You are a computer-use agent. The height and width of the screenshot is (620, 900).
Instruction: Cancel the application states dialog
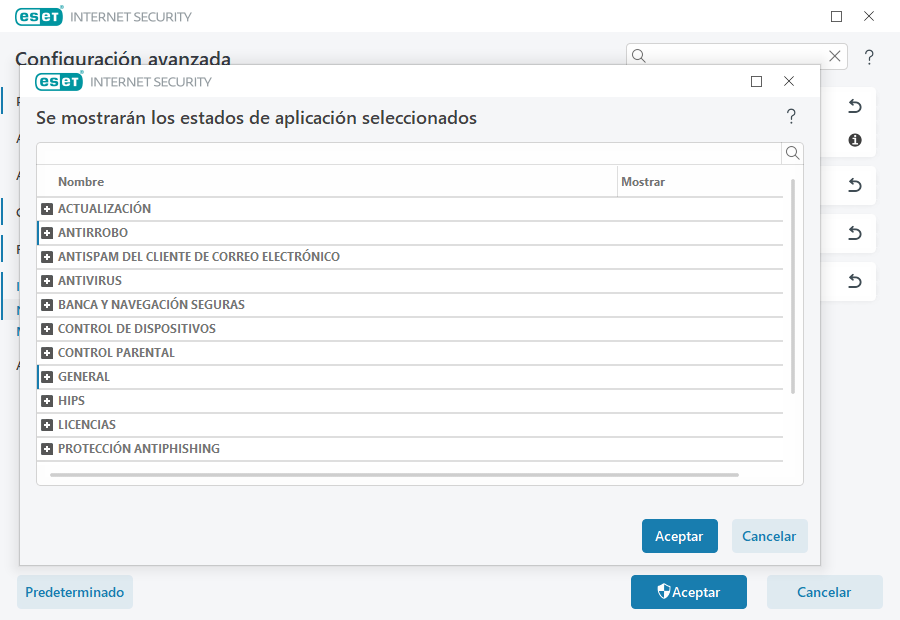[x=769, y=536]
